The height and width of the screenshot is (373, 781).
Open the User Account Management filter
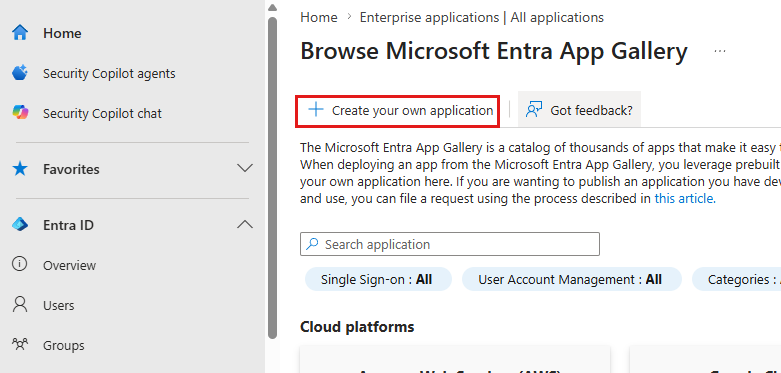[571, 279]
